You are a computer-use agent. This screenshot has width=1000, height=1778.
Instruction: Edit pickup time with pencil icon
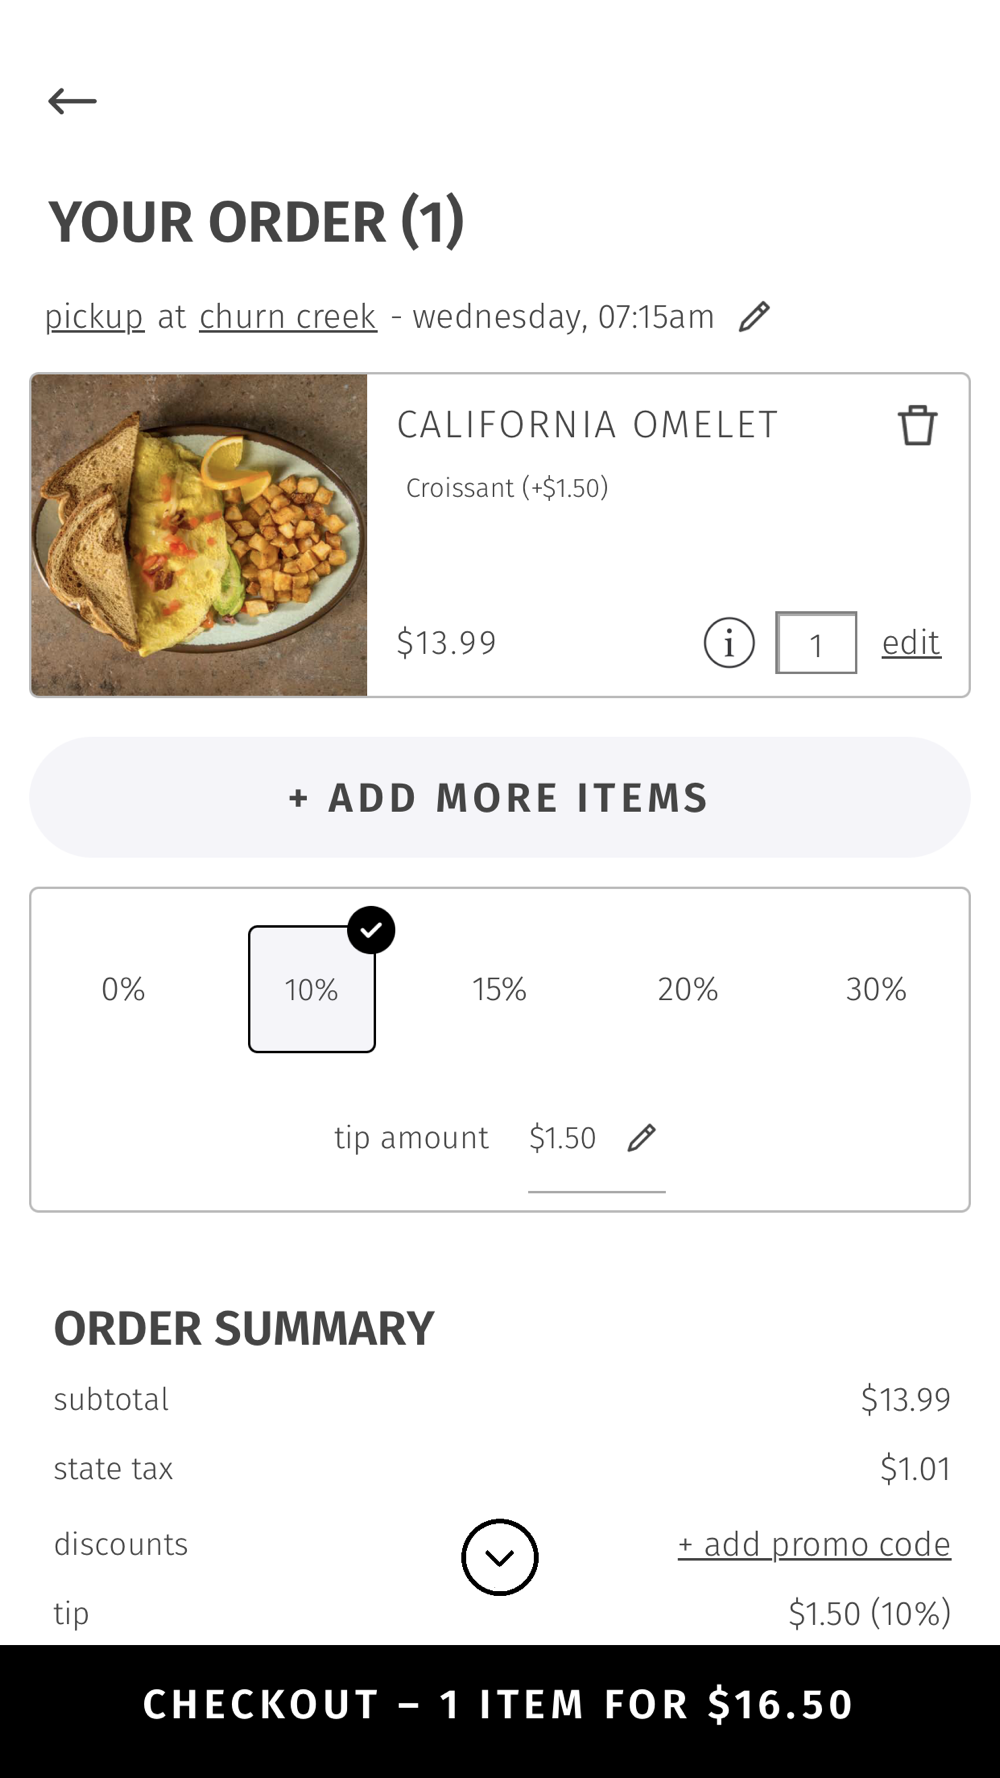754,317
